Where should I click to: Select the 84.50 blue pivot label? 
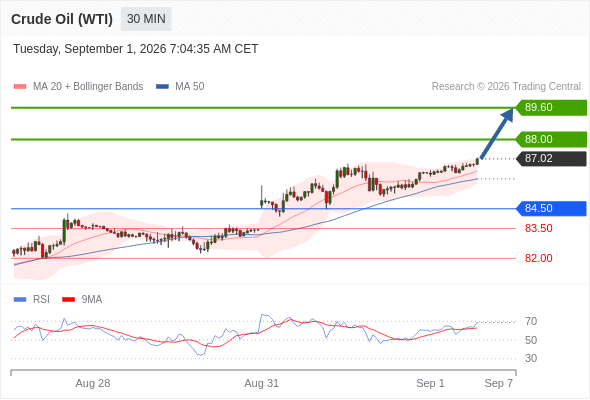(550, 208)
